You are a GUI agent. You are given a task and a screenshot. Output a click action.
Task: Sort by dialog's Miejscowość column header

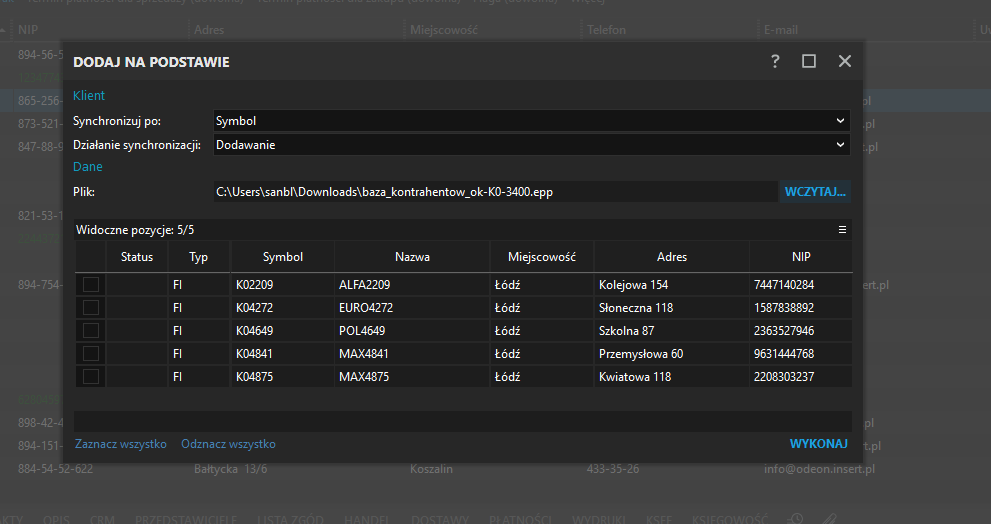click(x=542, y=257)
